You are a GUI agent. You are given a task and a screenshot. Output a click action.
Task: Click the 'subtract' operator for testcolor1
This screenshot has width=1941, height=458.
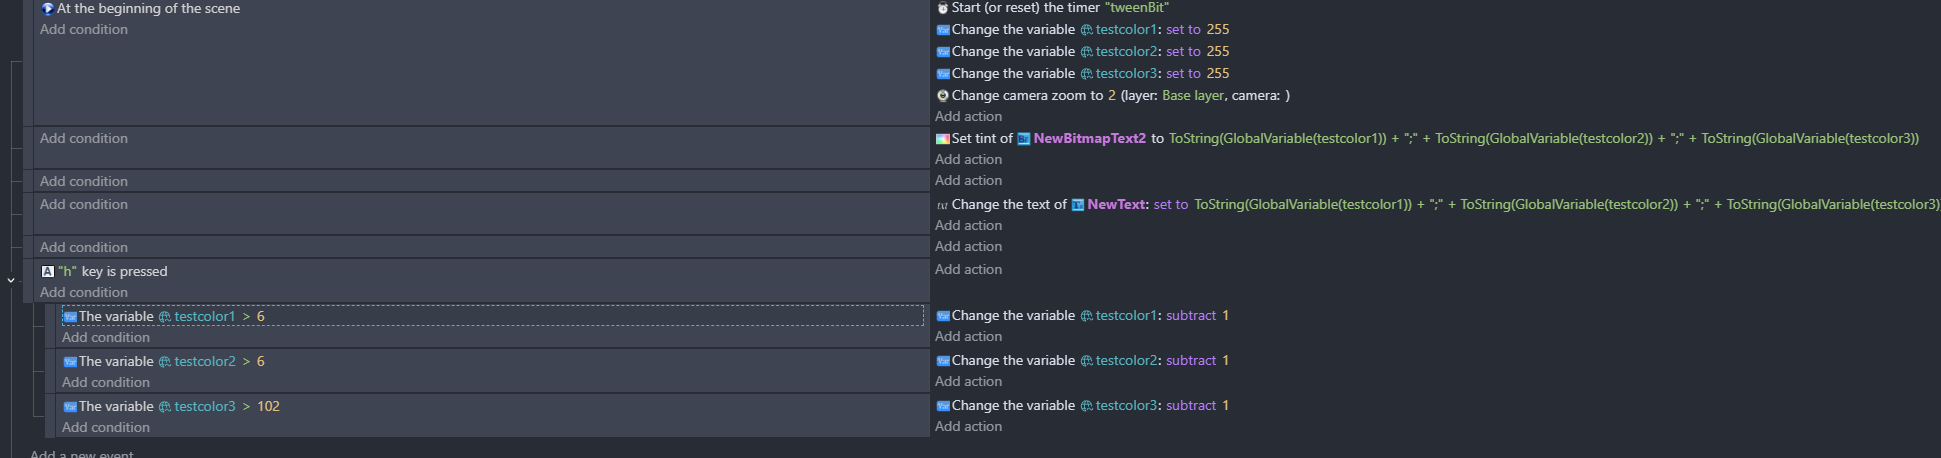pyautogui.click(x=1191, y=316)
